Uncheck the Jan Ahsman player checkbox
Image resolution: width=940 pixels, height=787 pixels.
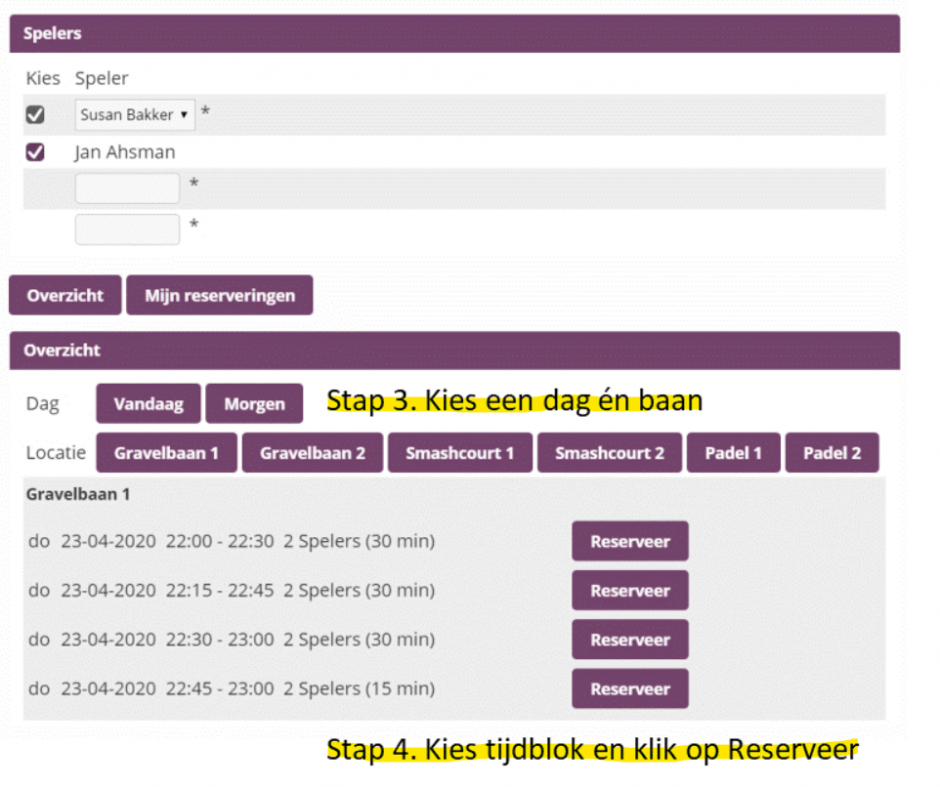click(x=35, y=152)
